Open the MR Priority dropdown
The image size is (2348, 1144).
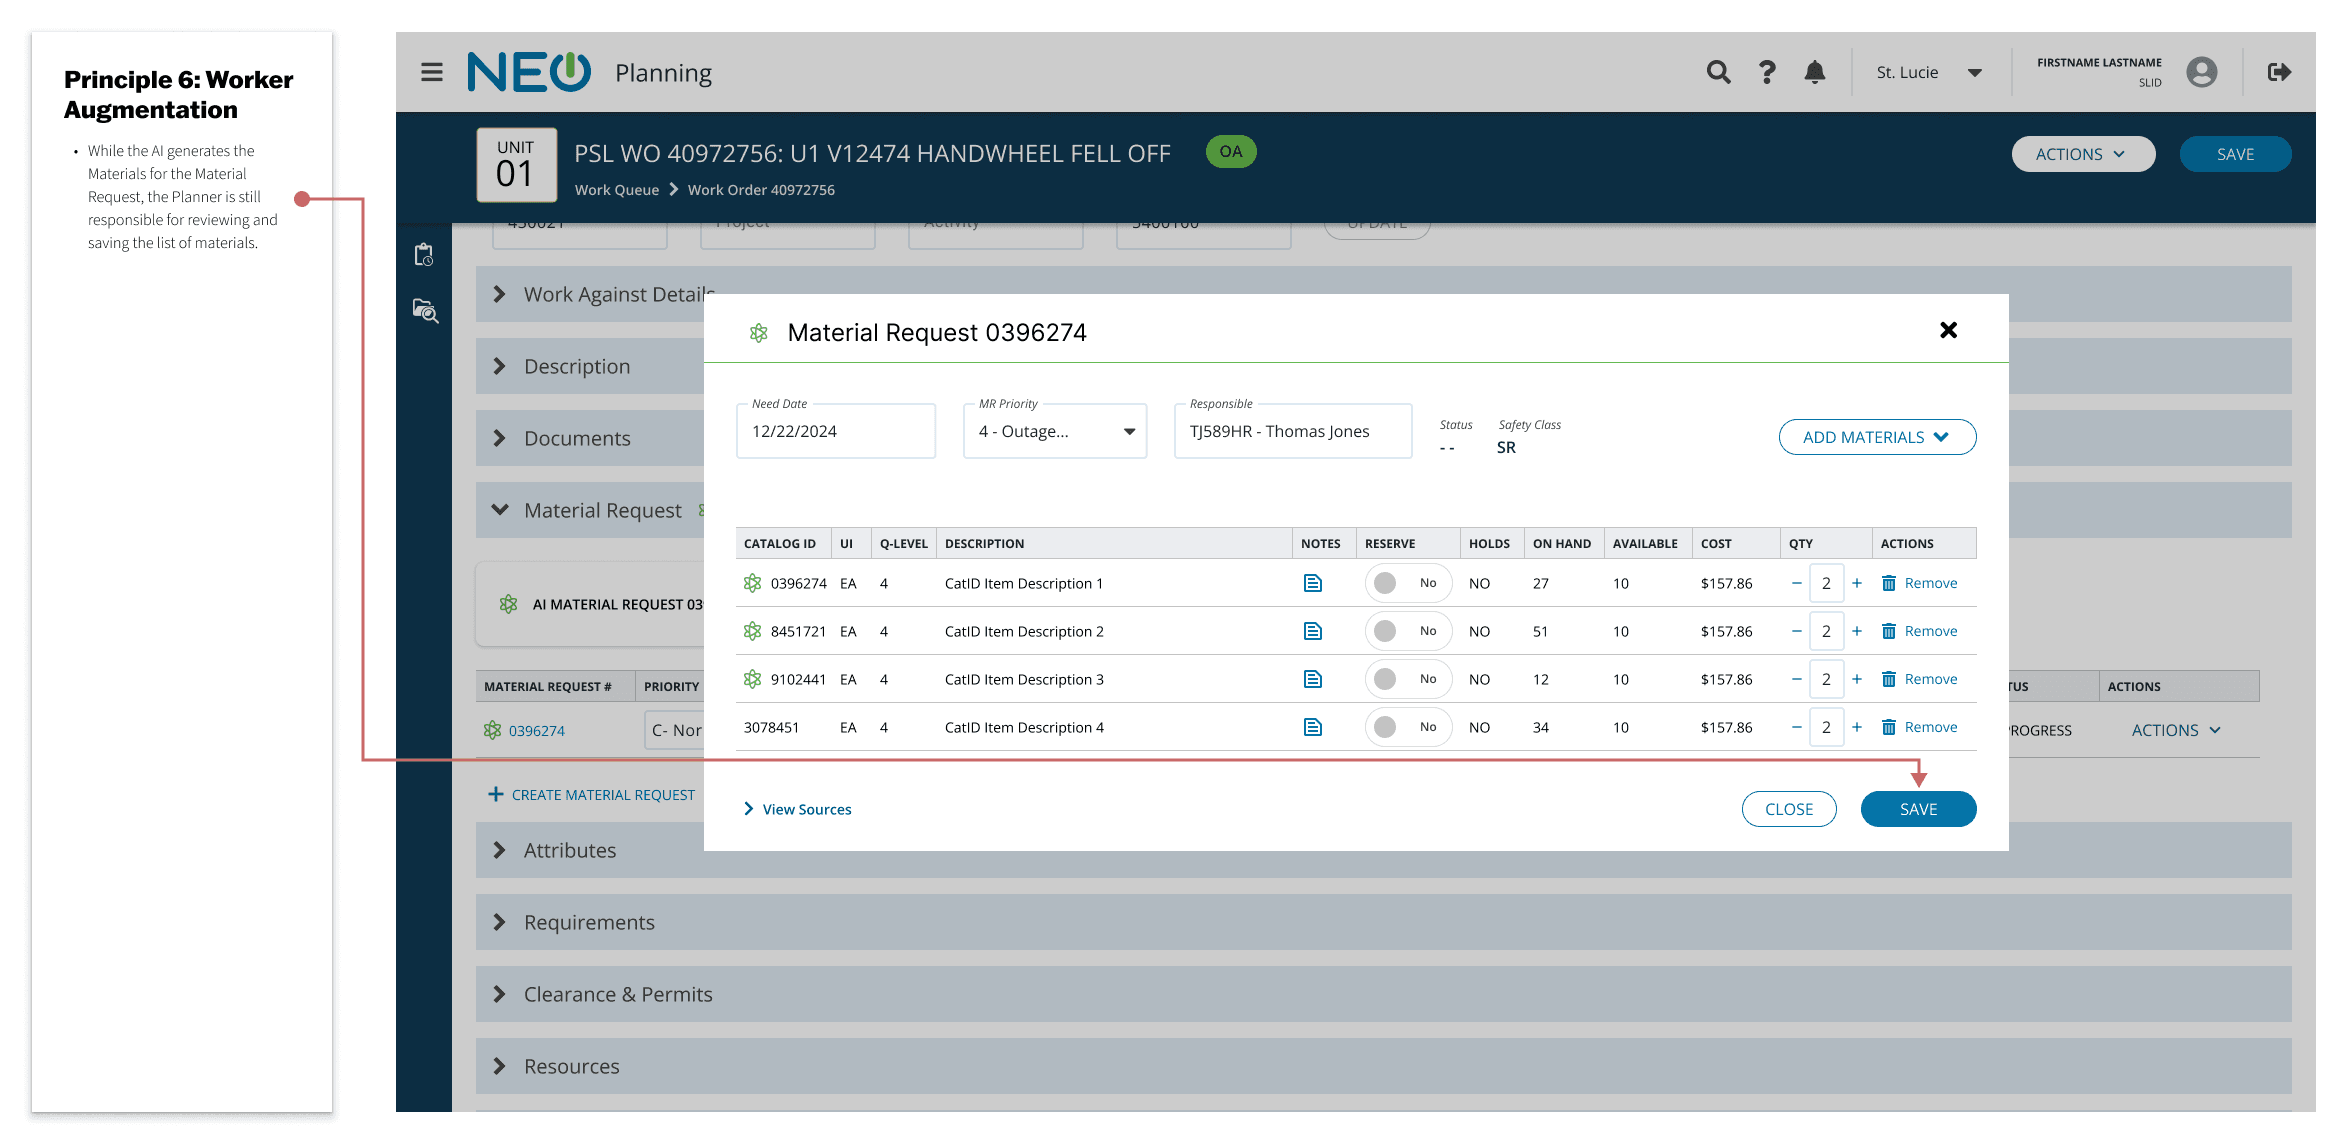[1054, 431]
